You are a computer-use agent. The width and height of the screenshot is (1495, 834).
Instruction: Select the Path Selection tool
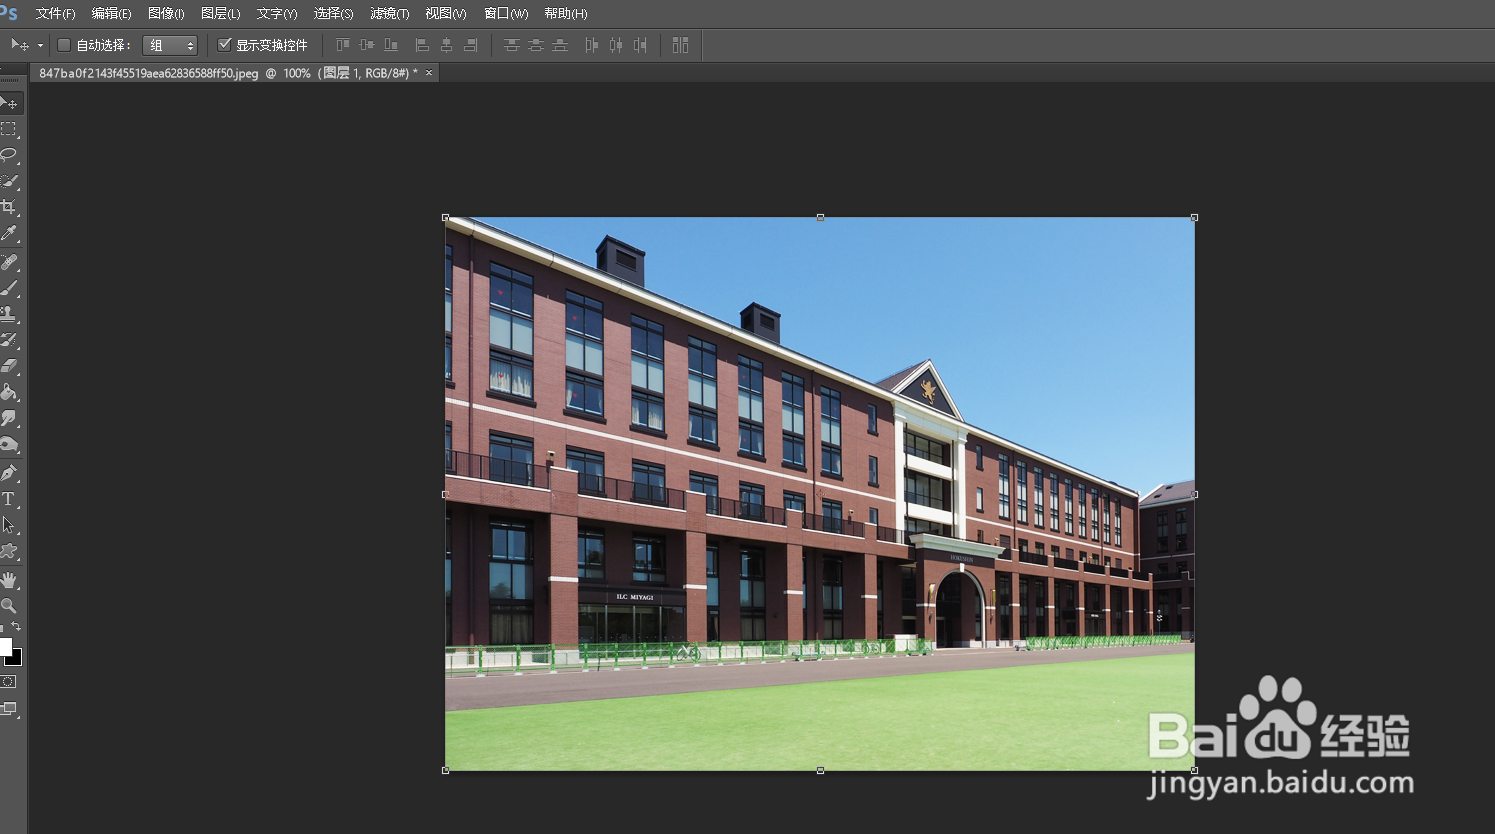pyautogui.click(x=9, y=524)
